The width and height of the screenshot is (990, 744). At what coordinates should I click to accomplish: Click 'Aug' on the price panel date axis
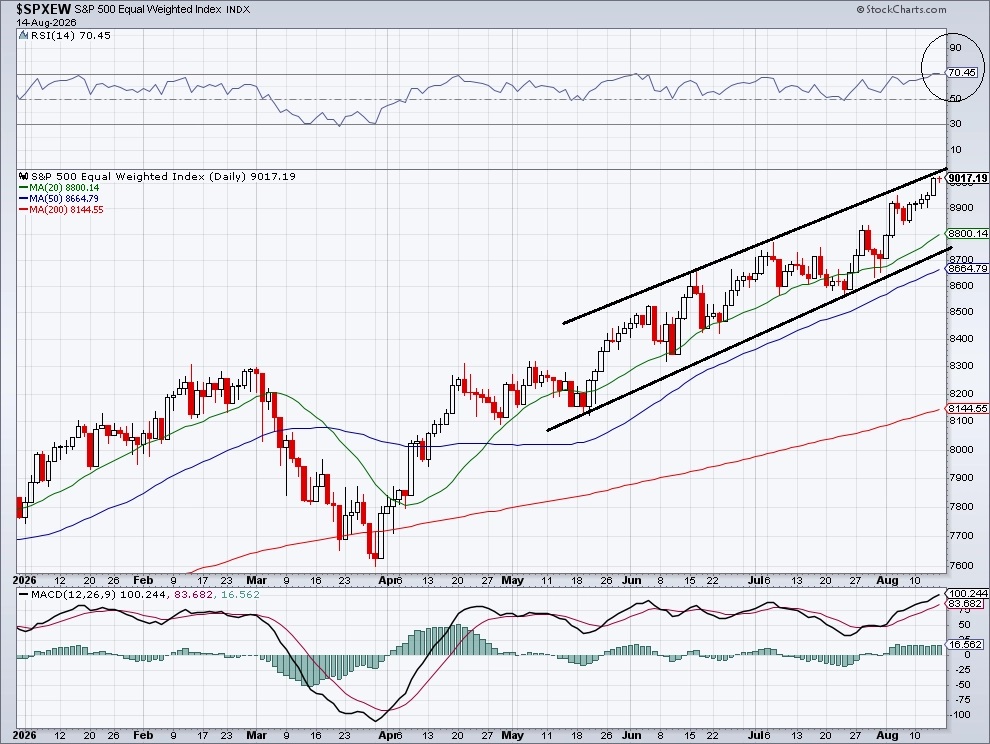pos(888,580)
